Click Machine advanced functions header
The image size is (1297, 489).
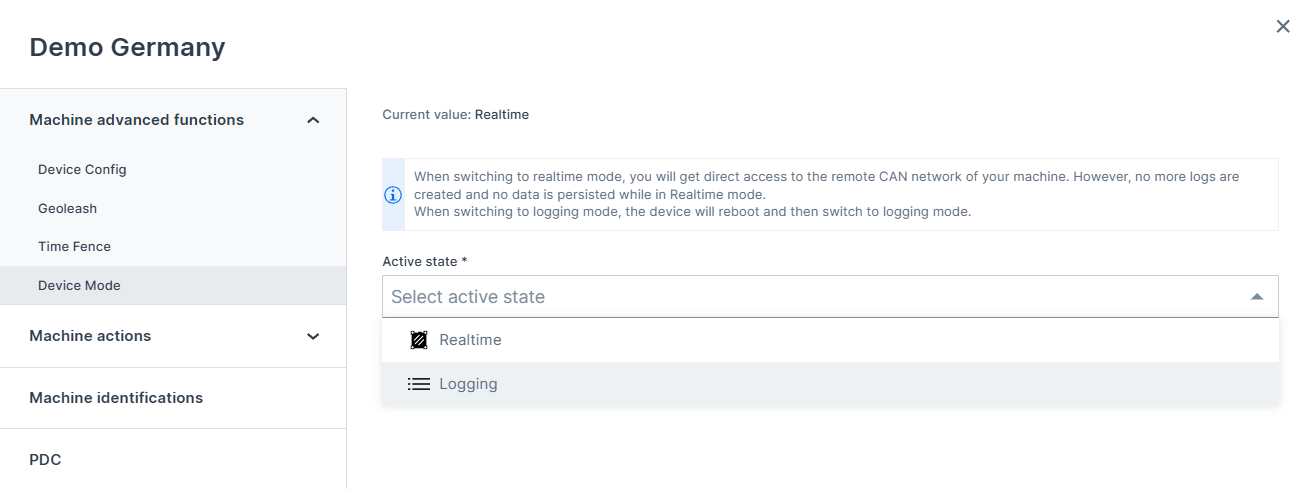click(136, 120)
